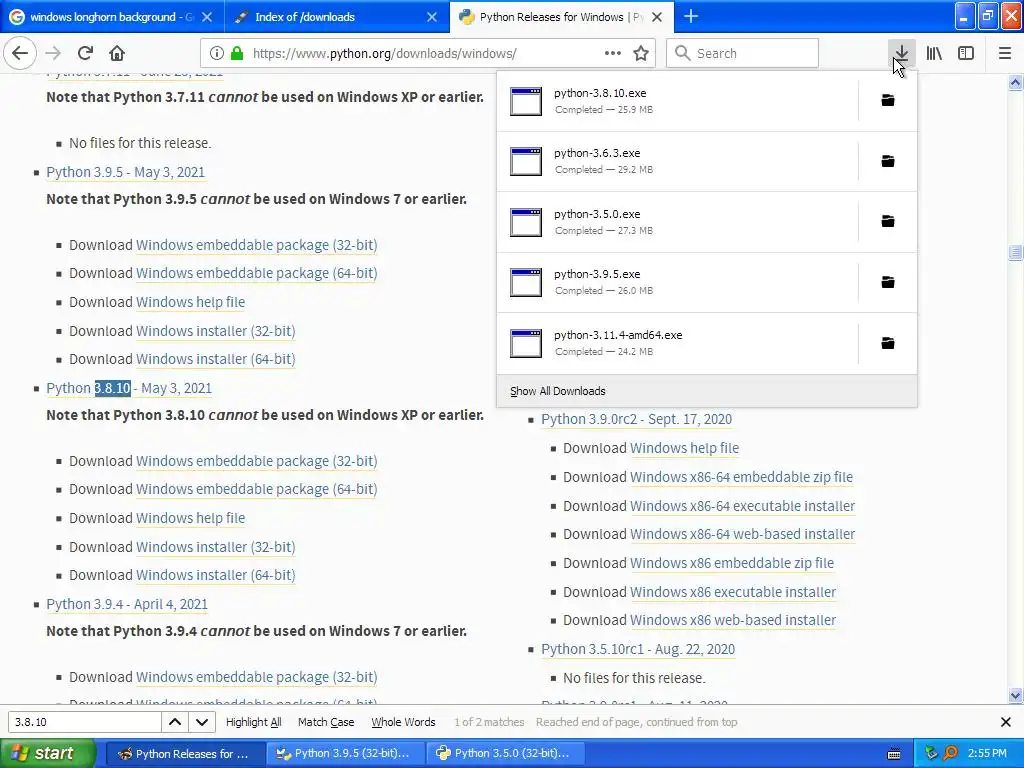1024x768 pixels.
Task: Find previous match arrow in find bar
Action: [175, 722]
